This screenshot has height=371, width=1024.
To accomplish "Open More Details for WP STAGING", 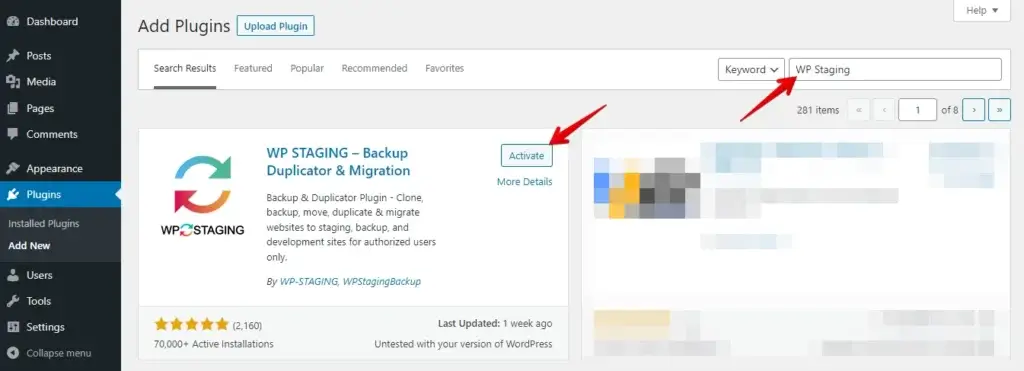I will click(524, 182).
